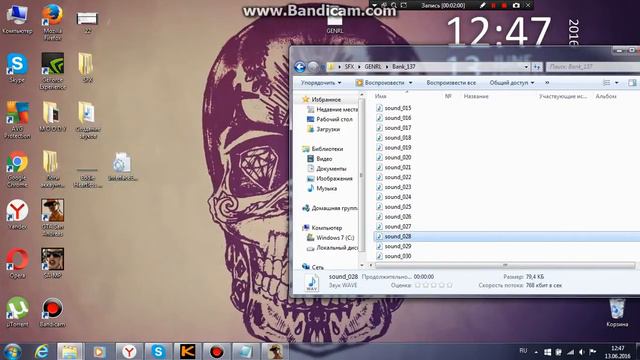640x360 pixels.
Task: Go back in the Explorer window
Action: [x=300, y=67]
